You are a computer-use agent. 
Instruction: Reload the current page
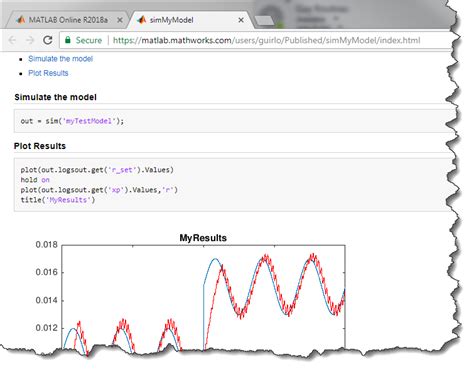[x=48, y=40]
